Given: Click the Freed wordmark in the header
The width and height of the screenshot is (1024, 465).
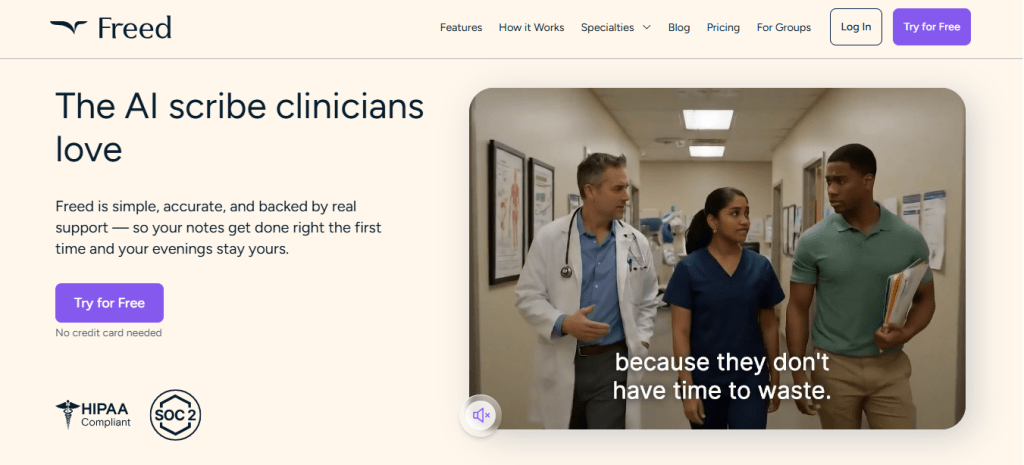Looking at the screenshot, I should (x=135, y=28).
